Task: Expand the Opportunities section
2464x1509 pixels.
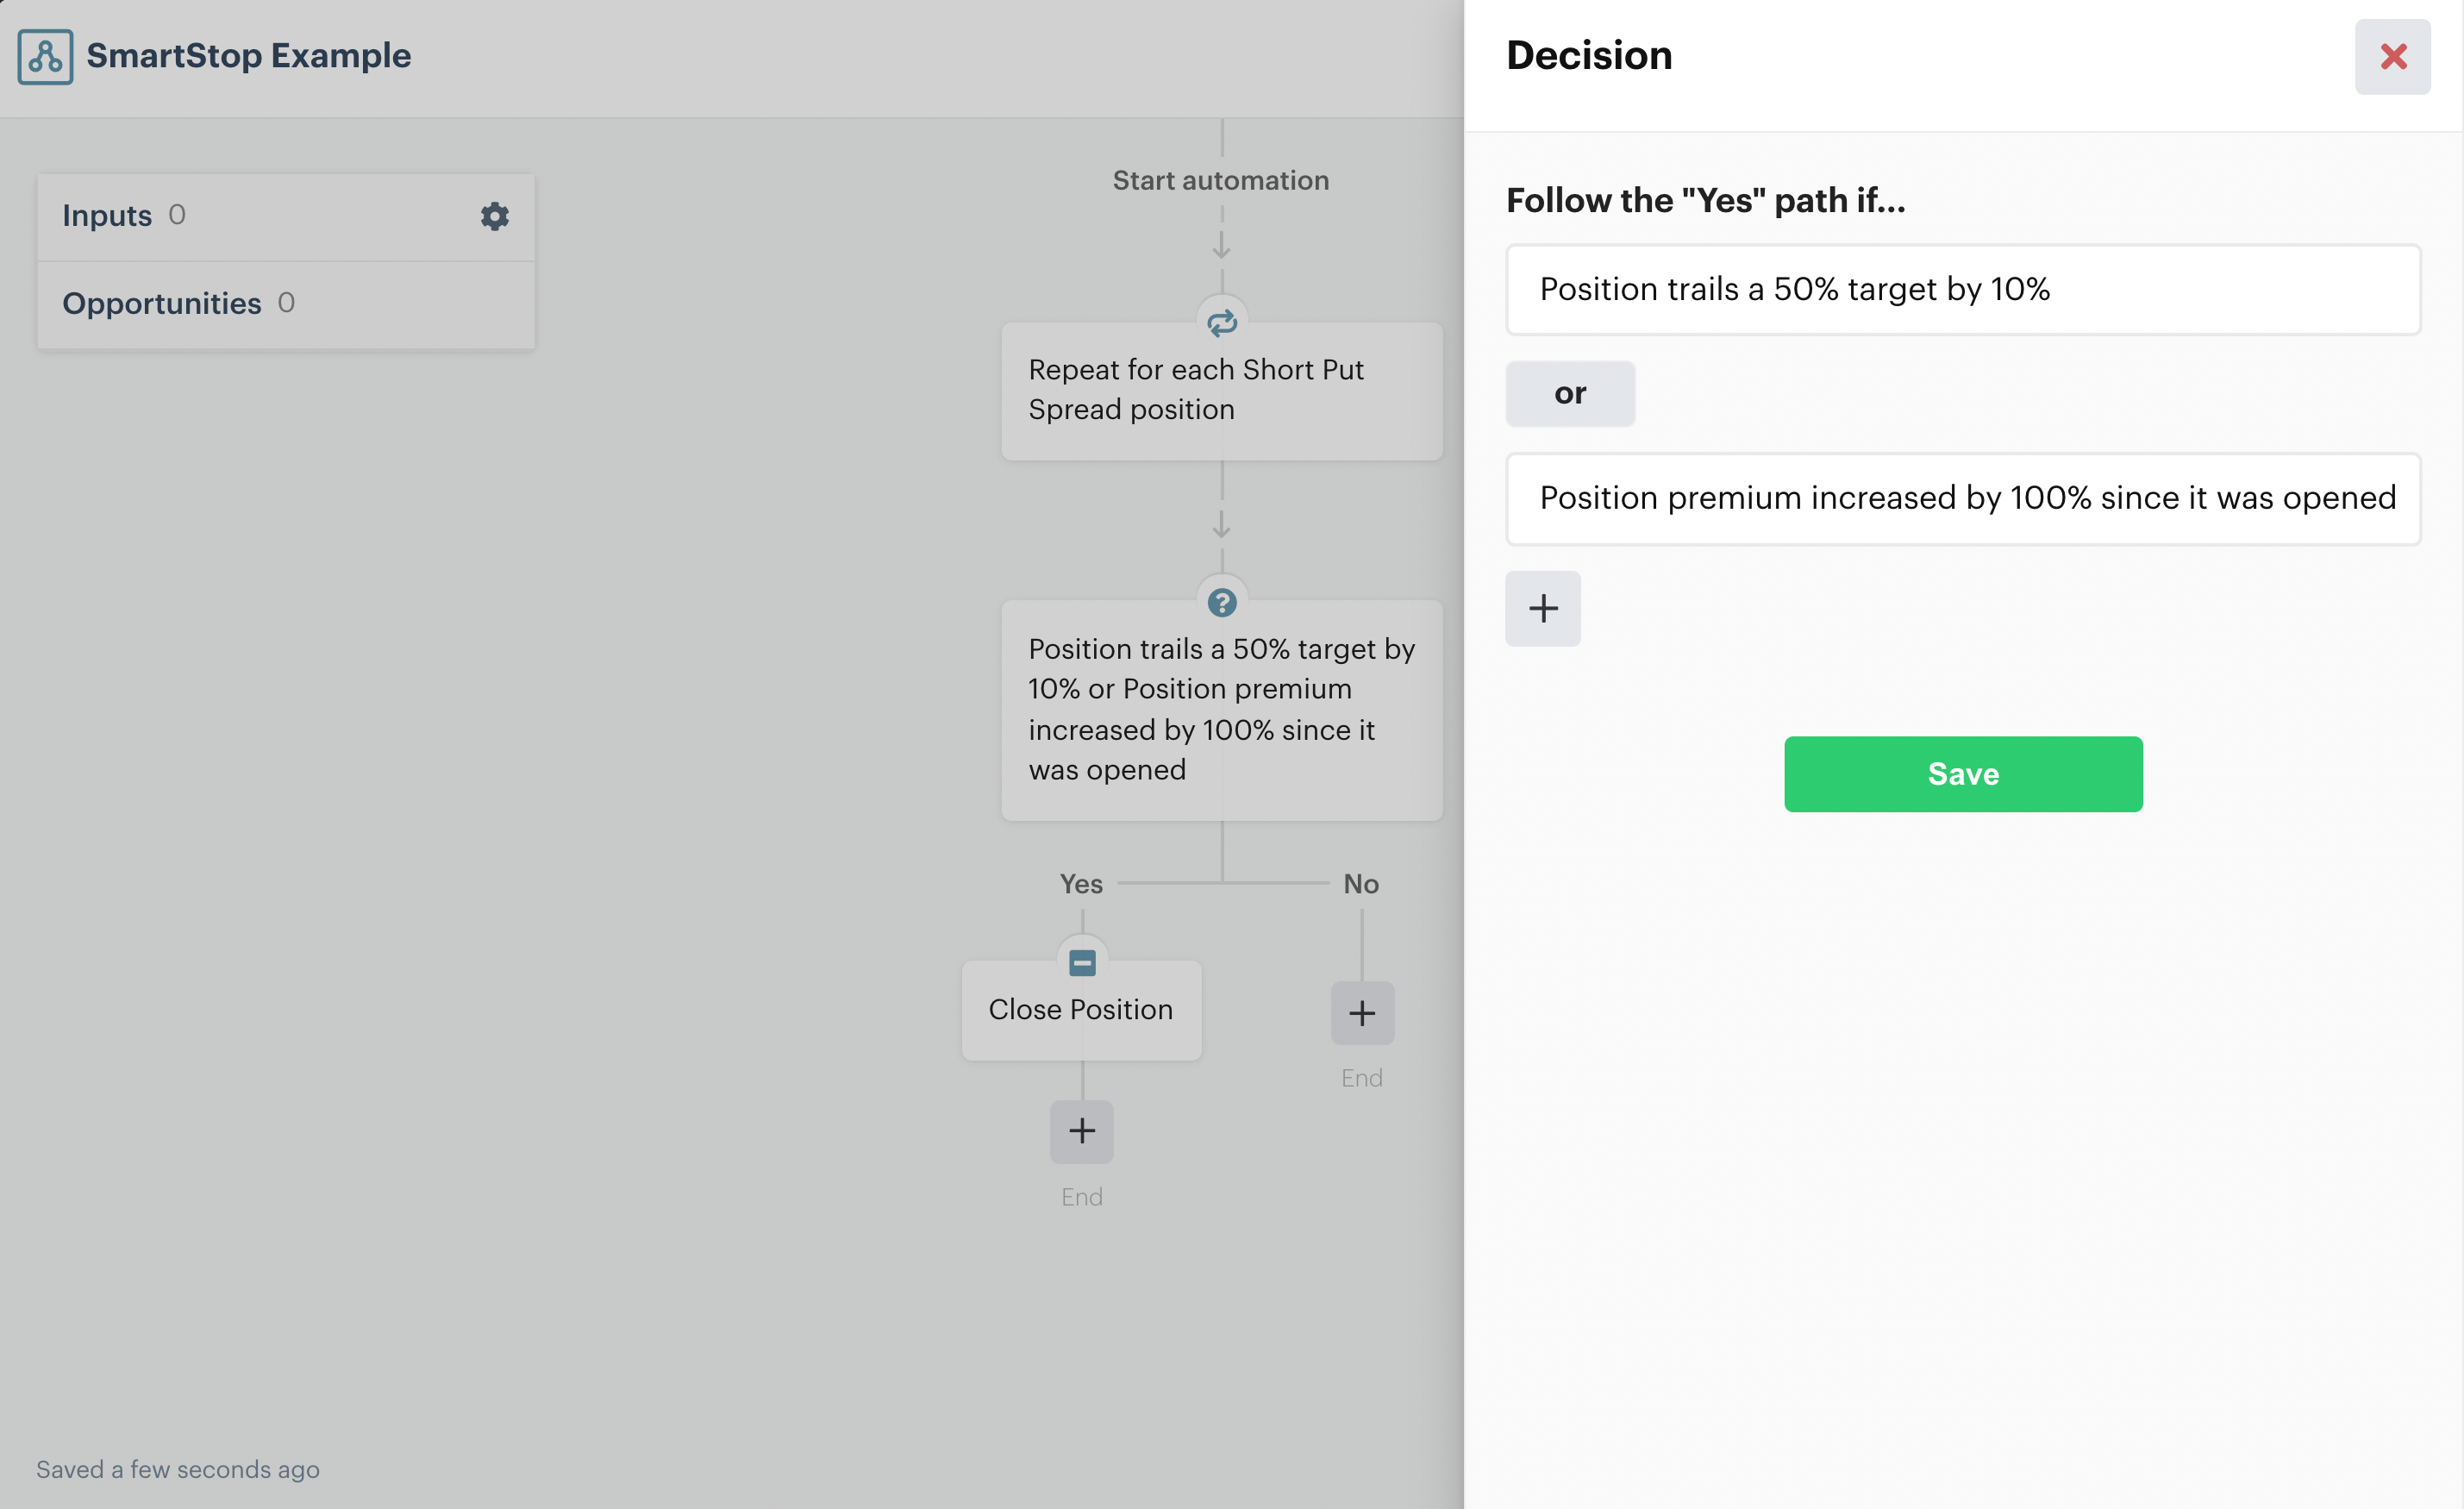Action: [162, 303]
